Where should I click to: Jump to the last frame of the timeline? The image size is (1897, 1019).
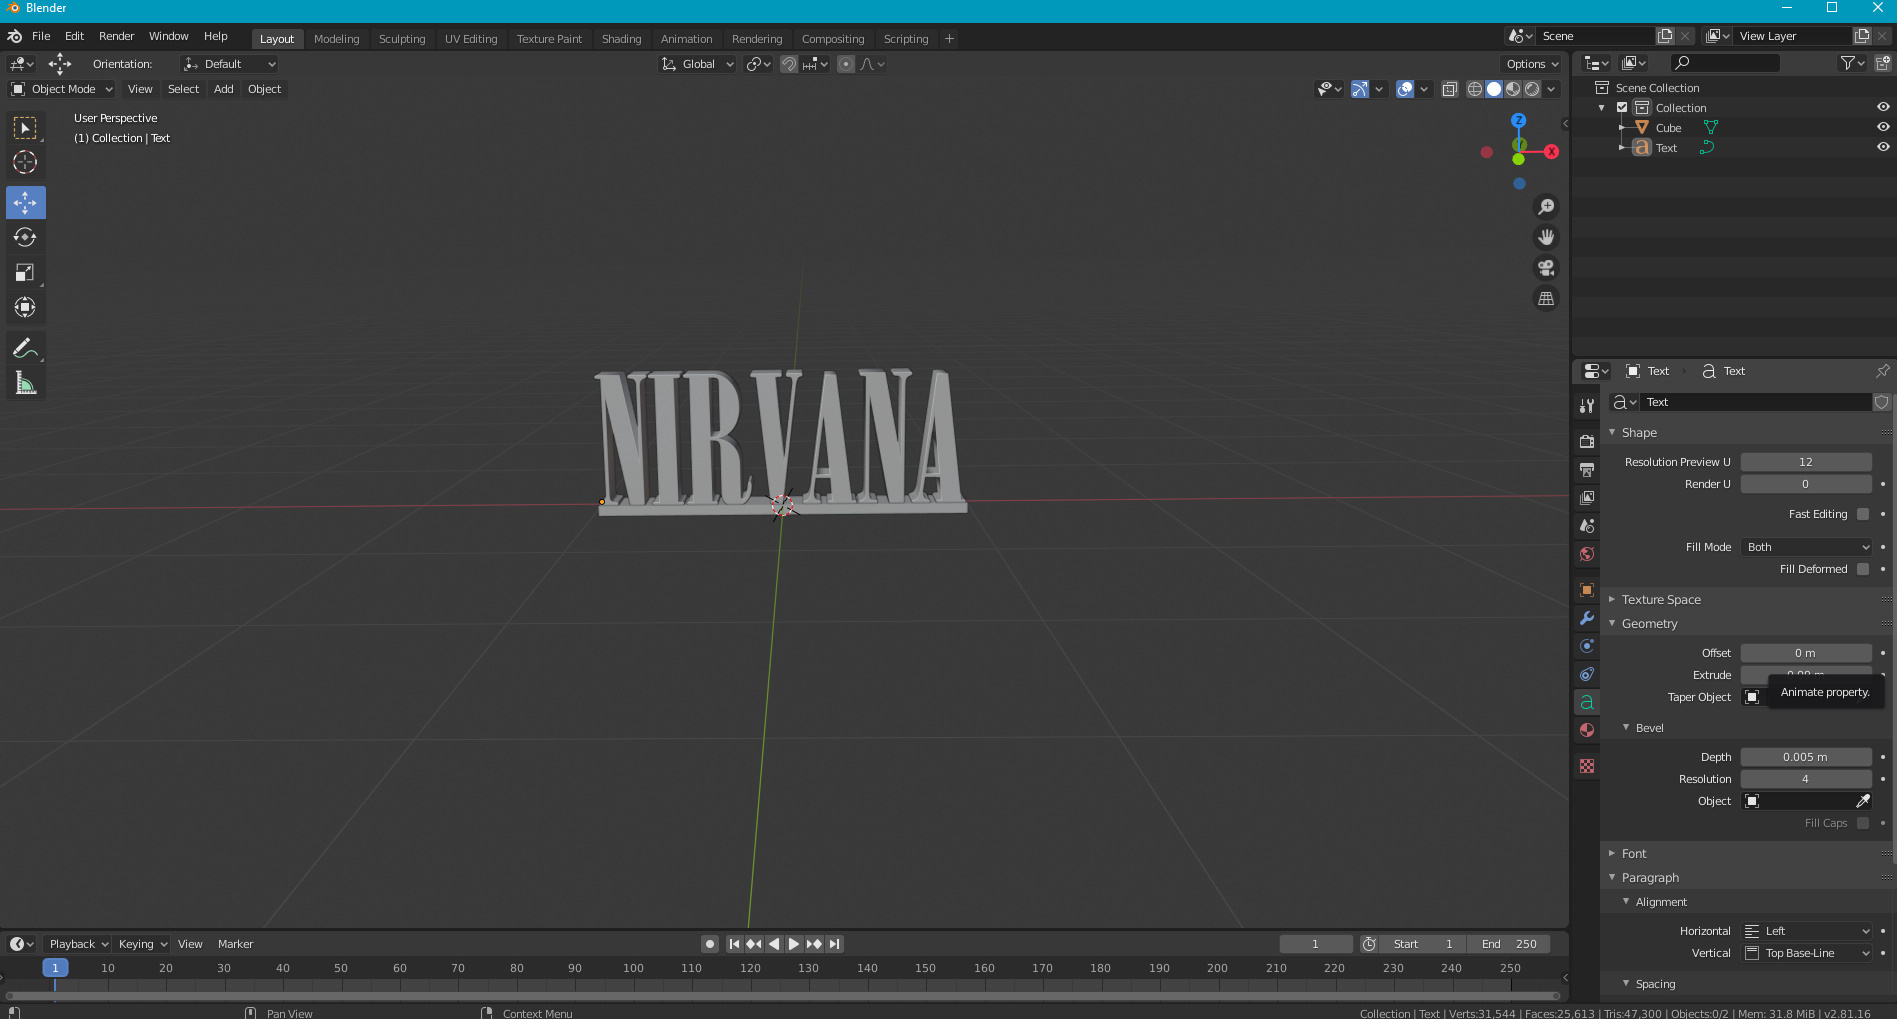(833, 943)
